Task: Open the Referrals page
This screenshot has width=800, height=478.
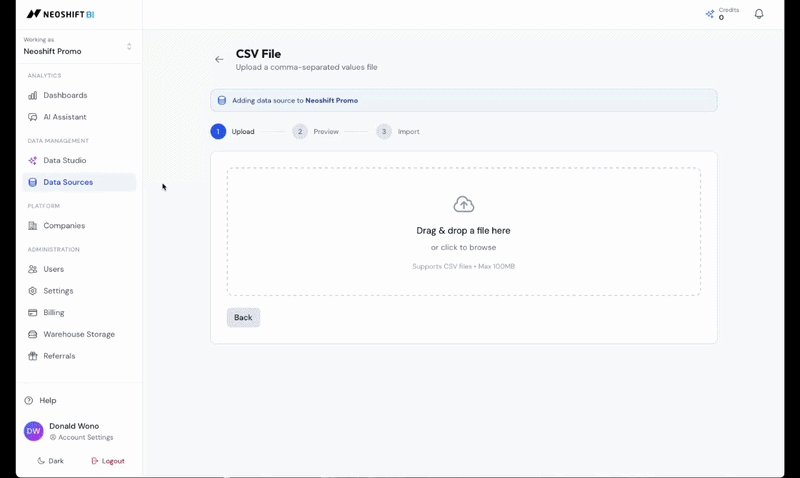Action: (59, 356)
